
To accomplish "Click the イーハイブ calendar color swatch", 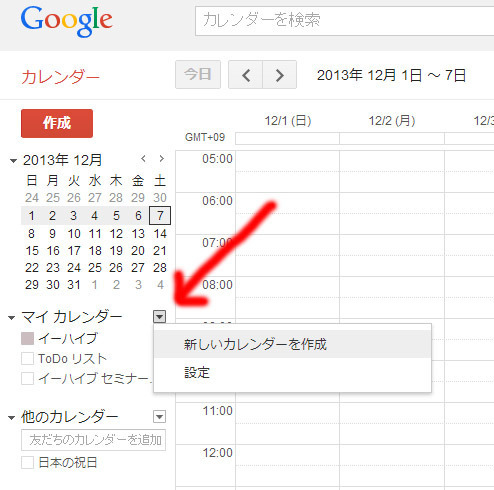I will tap(27, 339).
